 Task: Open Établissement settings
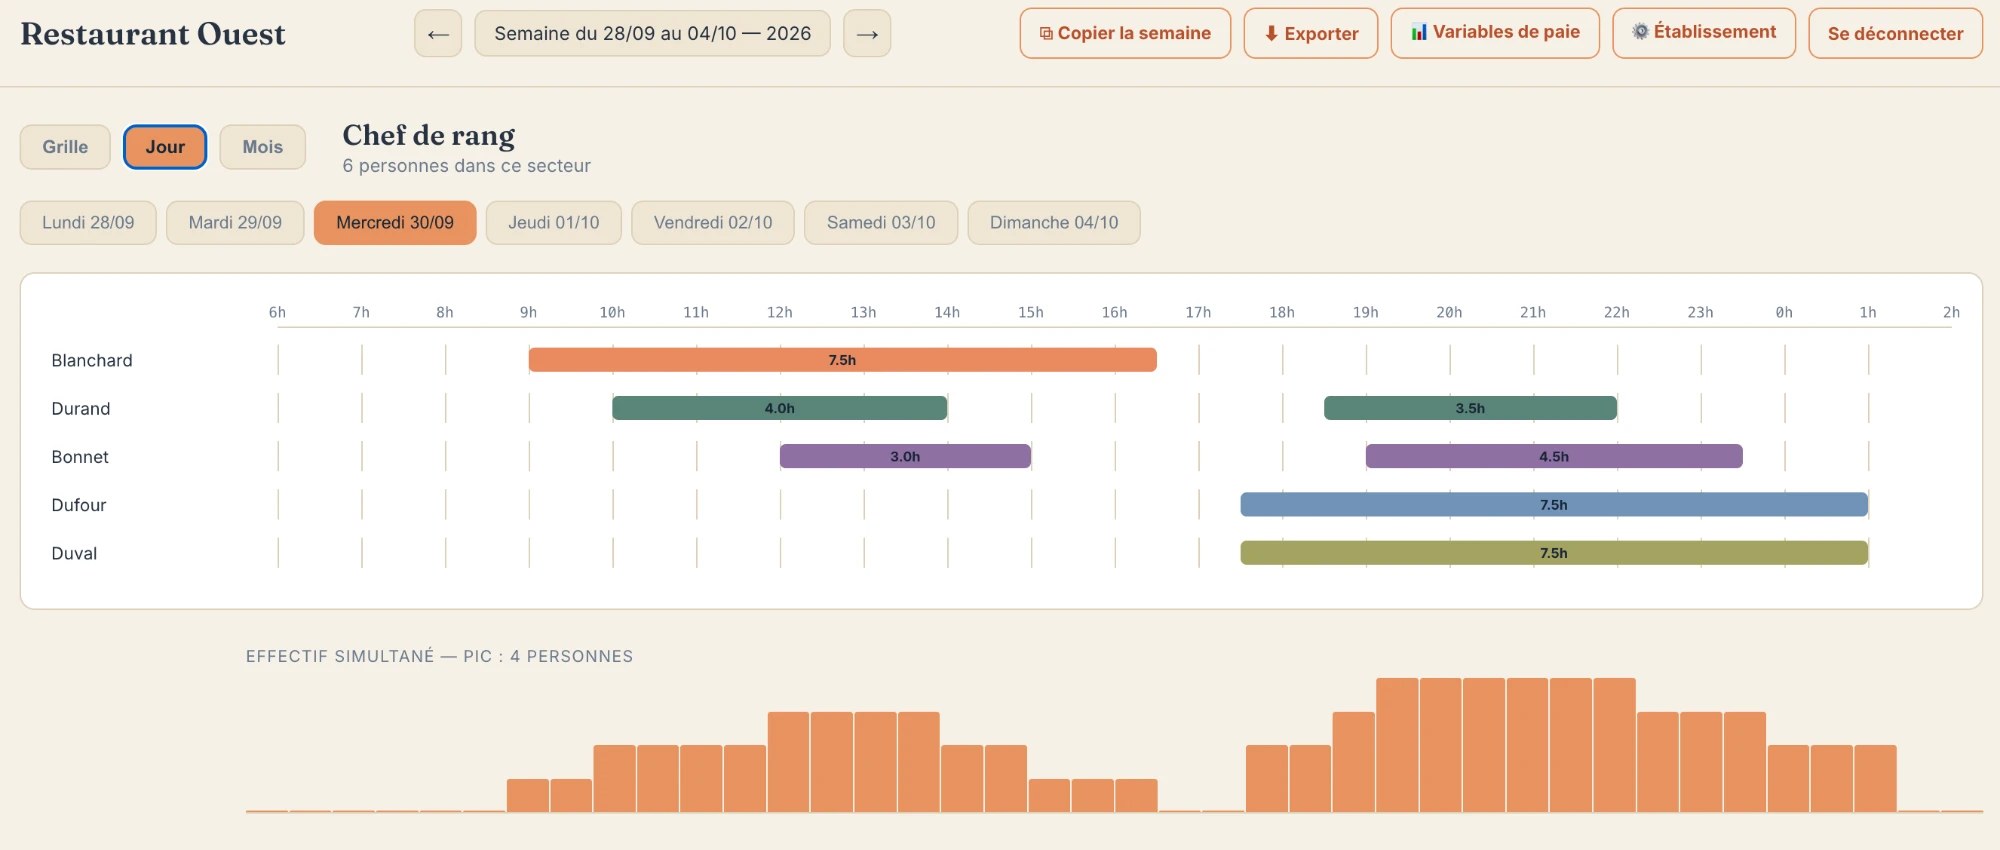click(1704, 33)
